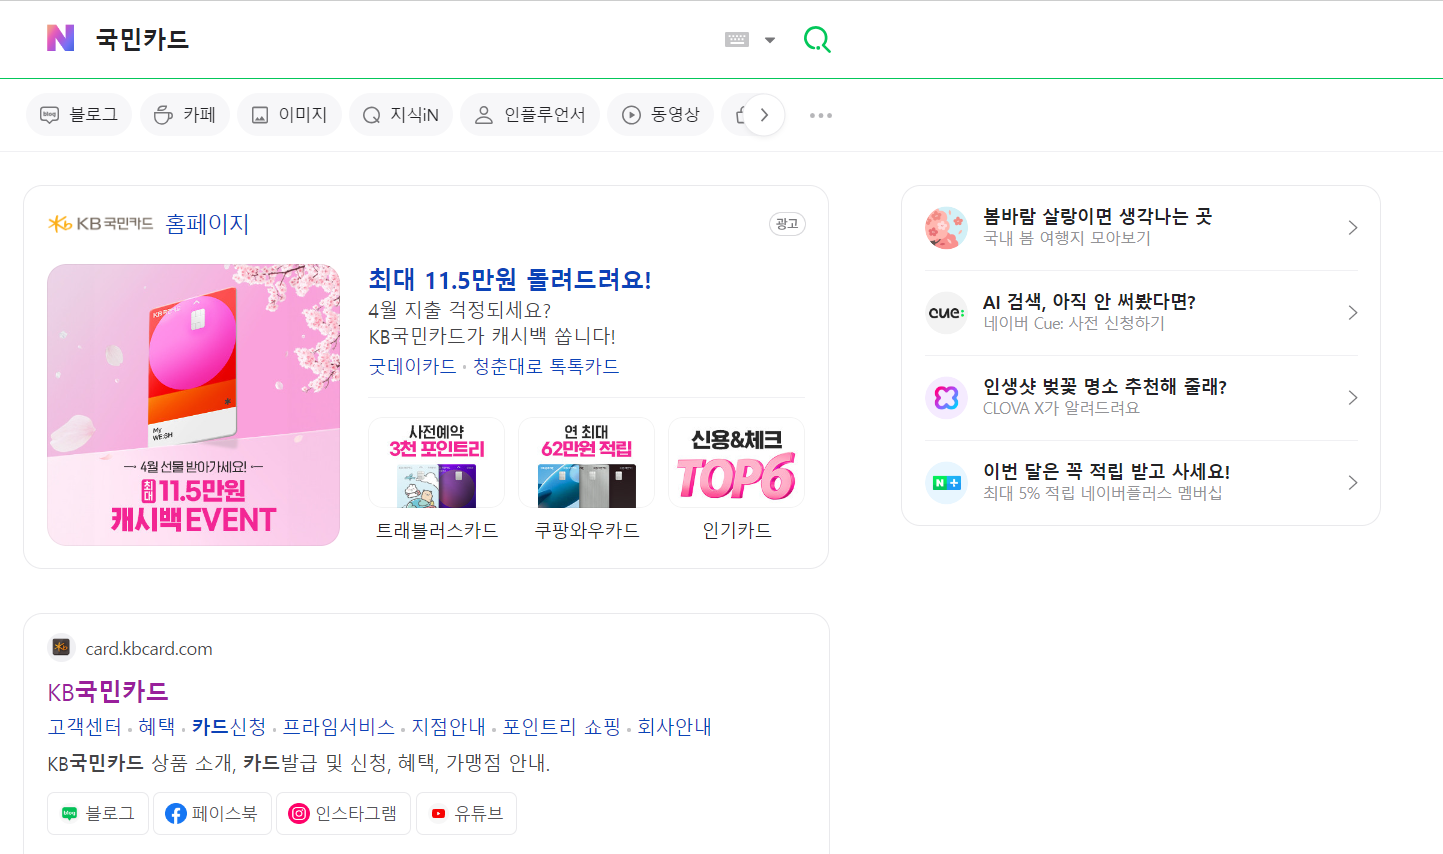
Task: Click the green search magnifier icon
Action: pos(817,39)
